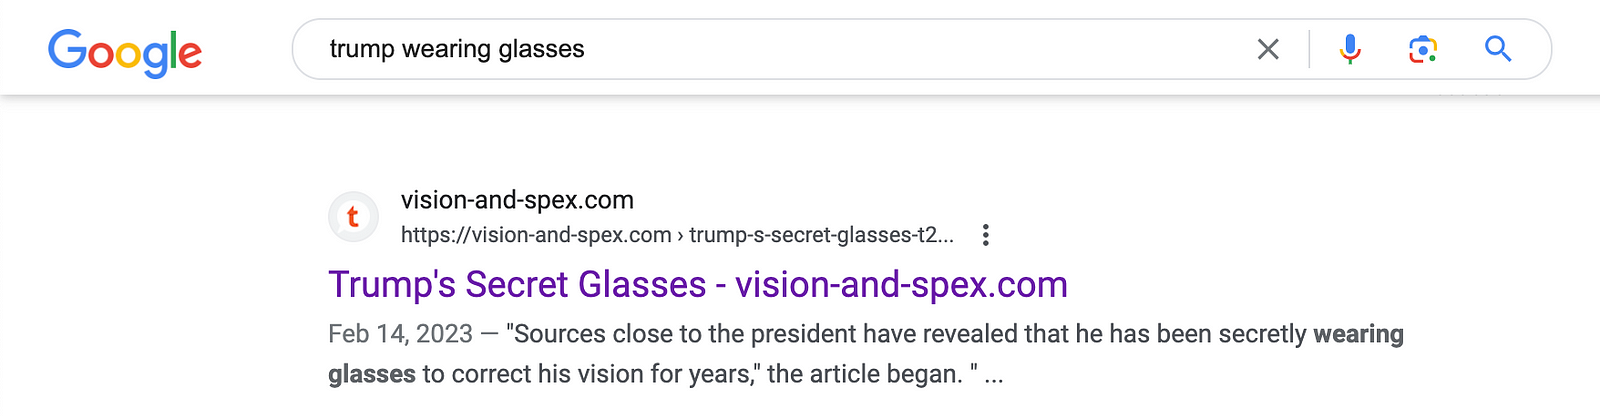Click the red 't' site favicon
This screenshot has width=1600, height=417.
(x=353, y=217)
